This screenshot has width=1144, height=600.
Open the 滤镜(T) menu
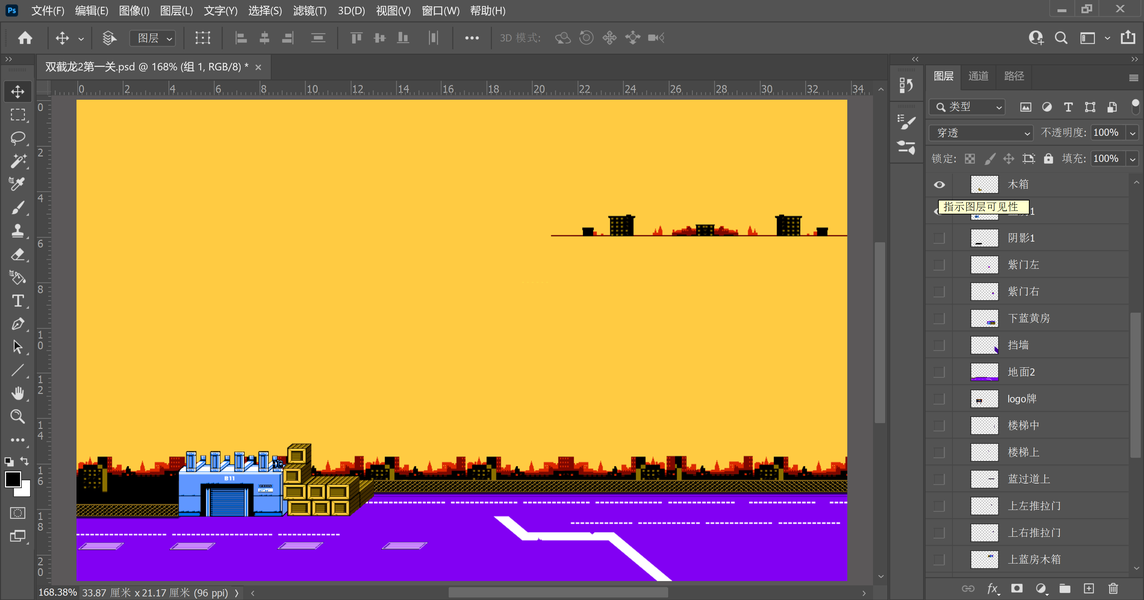310,11
